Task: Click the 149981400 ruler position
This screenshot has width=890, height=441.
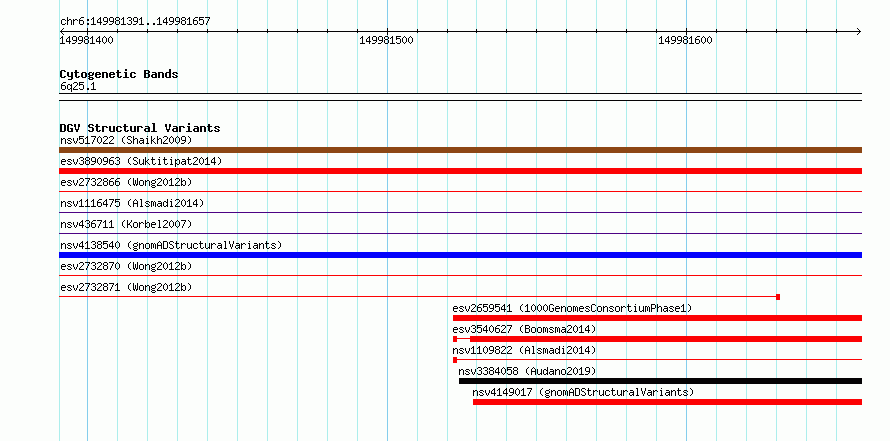Action: click(x=86, y=40)
